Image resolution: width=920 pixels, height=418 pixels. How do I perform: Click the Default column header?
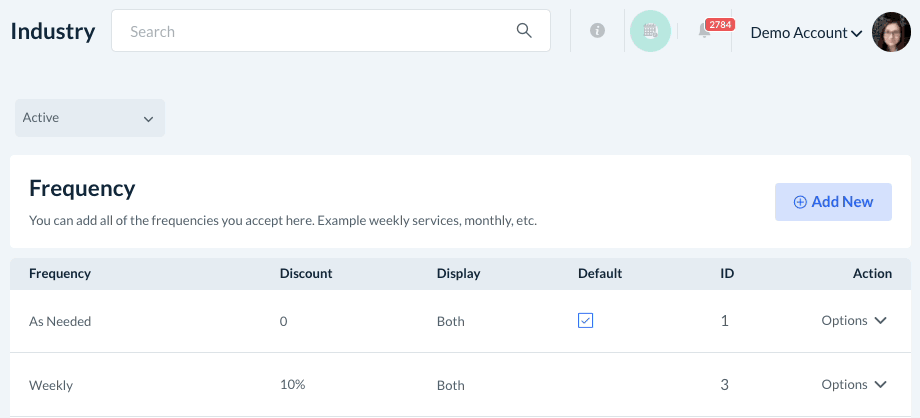600,273
